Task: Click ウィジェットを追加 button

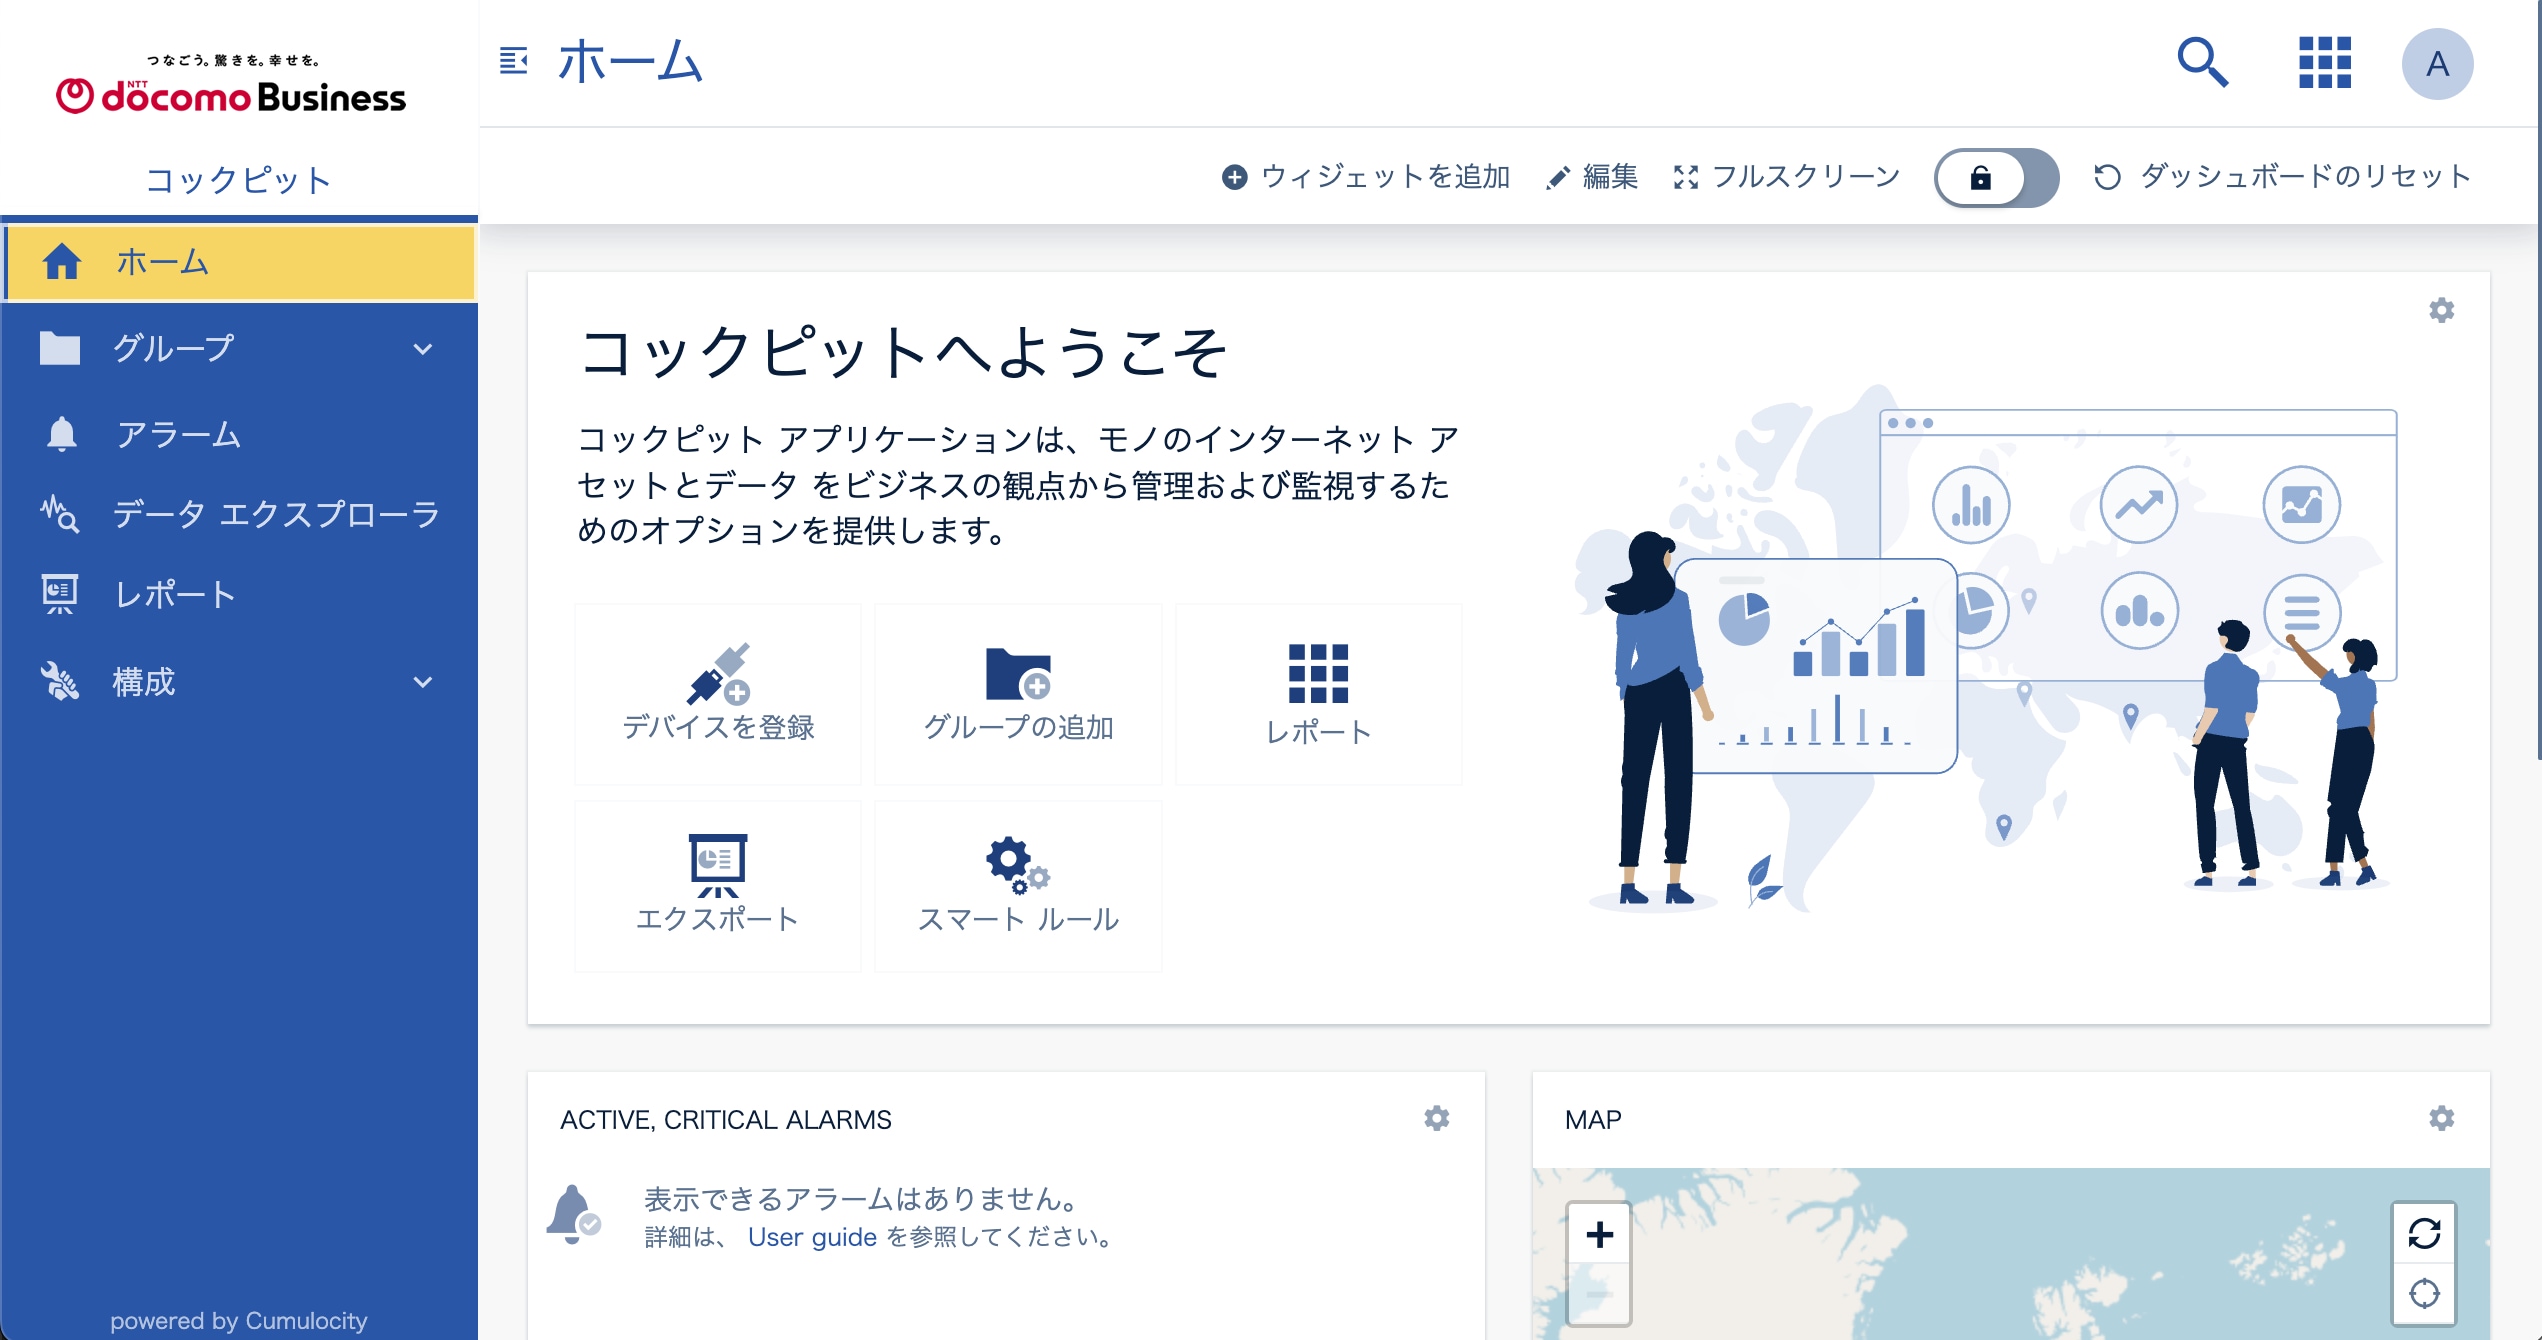Action: [1365, 177]
